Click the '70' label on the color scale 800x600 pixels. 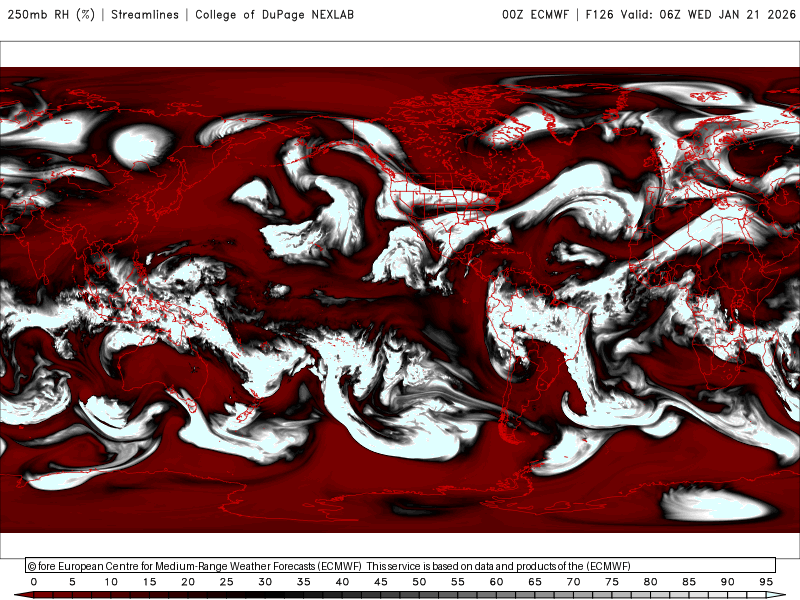pos(573,582)
